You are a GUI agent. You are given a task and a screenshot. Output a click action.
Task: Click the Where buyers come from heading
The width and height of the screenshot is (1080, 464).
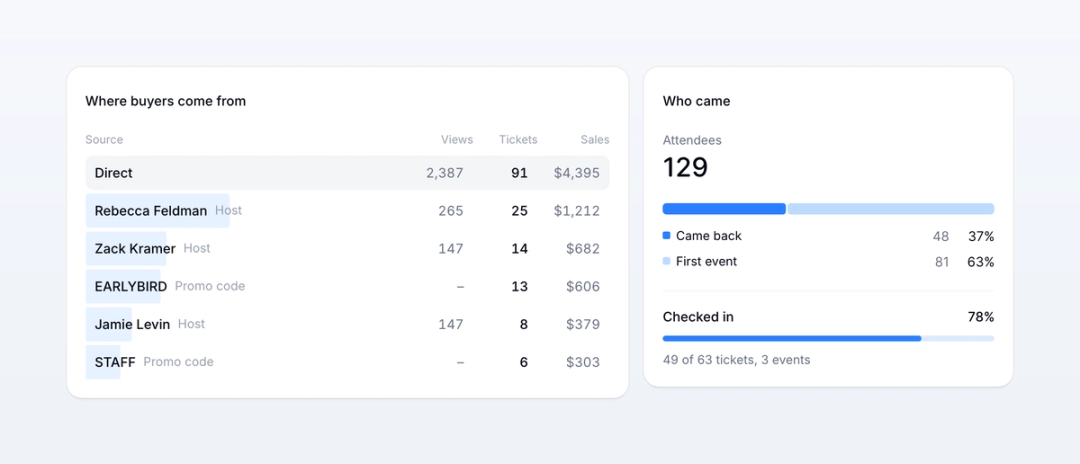tap(165, 101)
